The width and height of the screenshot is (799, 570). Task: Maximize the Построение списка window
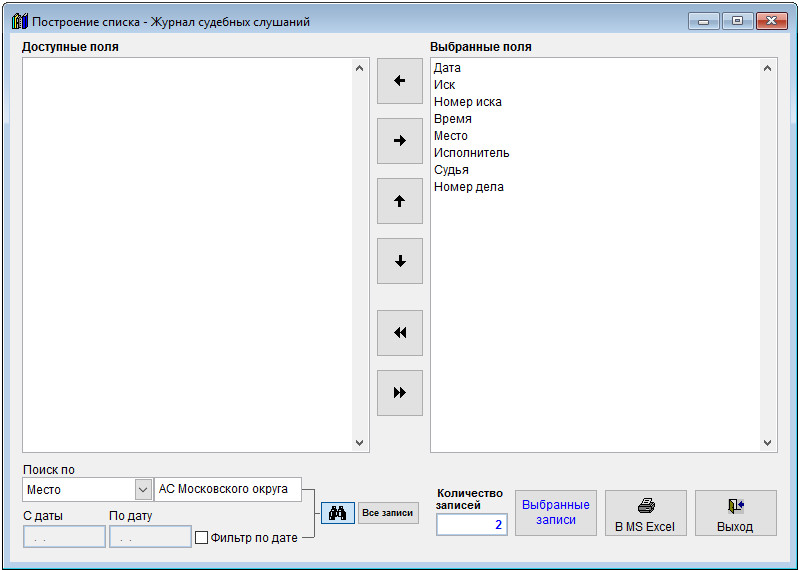(x=737, y=21)
